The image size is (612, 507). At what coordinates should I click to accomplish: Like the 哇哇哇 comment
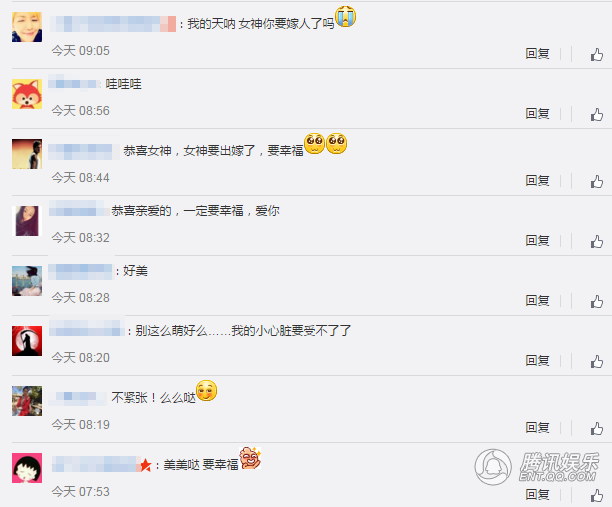tap(596, 114)
